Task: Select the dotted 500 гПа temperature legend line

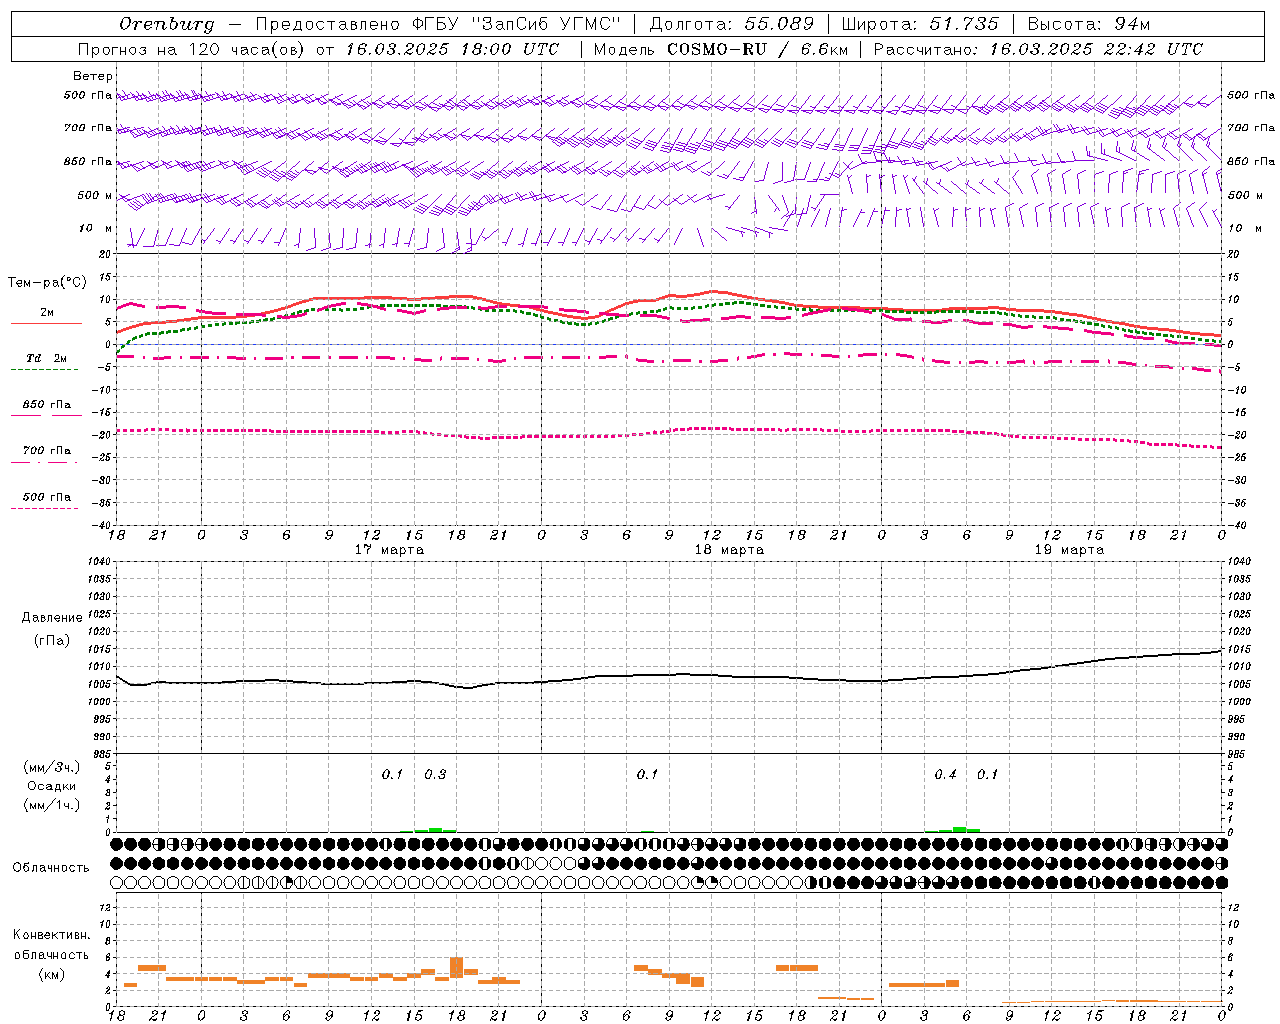Action: pyautogui.click(x=44, y=508)
